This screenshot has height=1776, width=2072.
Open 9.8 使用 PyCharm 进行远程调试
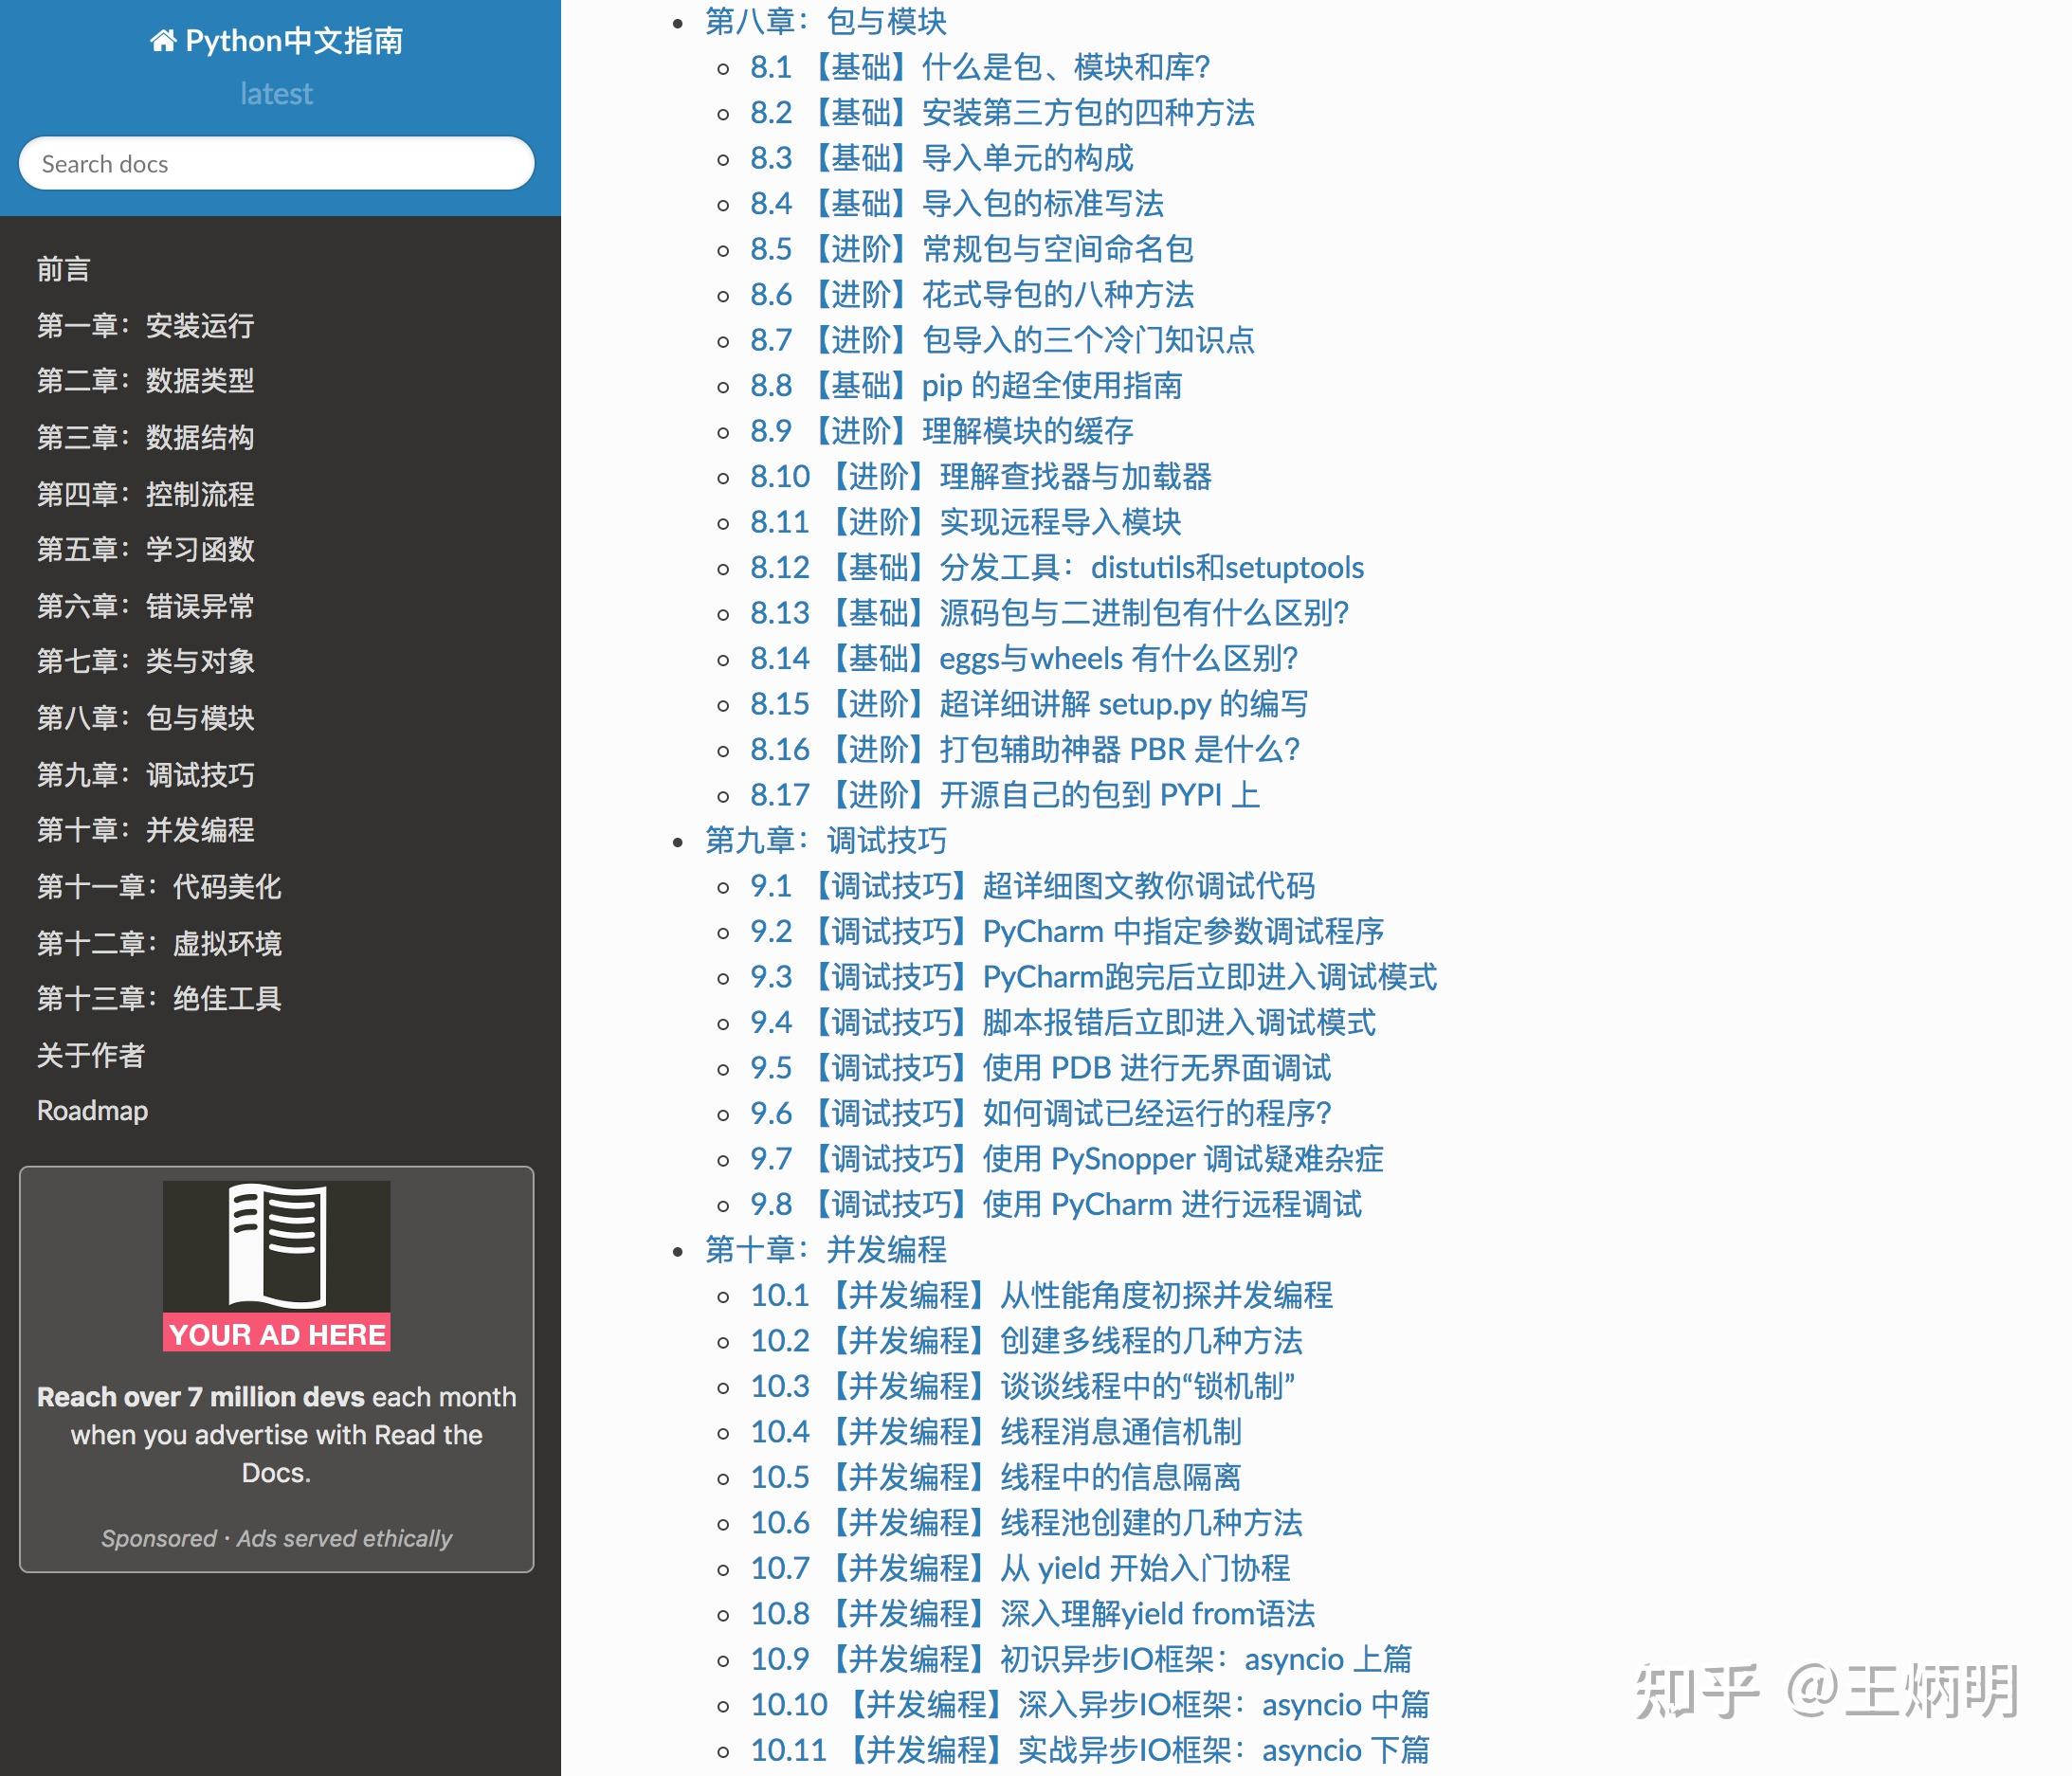(1060, 1204)
